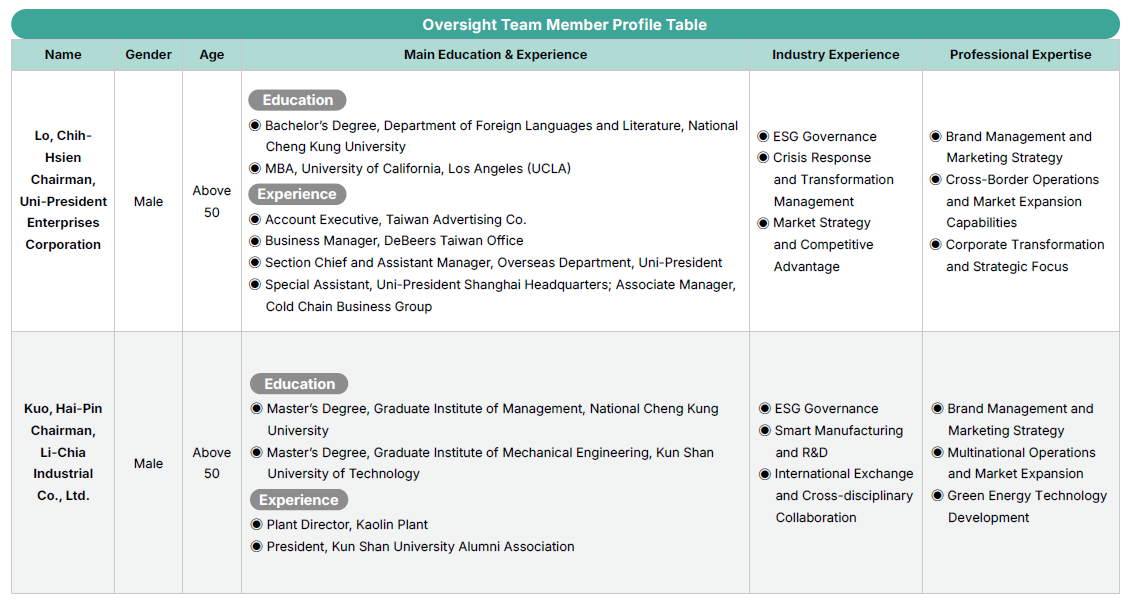Click the "Above 50" age cell for Kuo Hai-Pin
This screenshot has height=600, width=1140.
(x=212, y=463)
